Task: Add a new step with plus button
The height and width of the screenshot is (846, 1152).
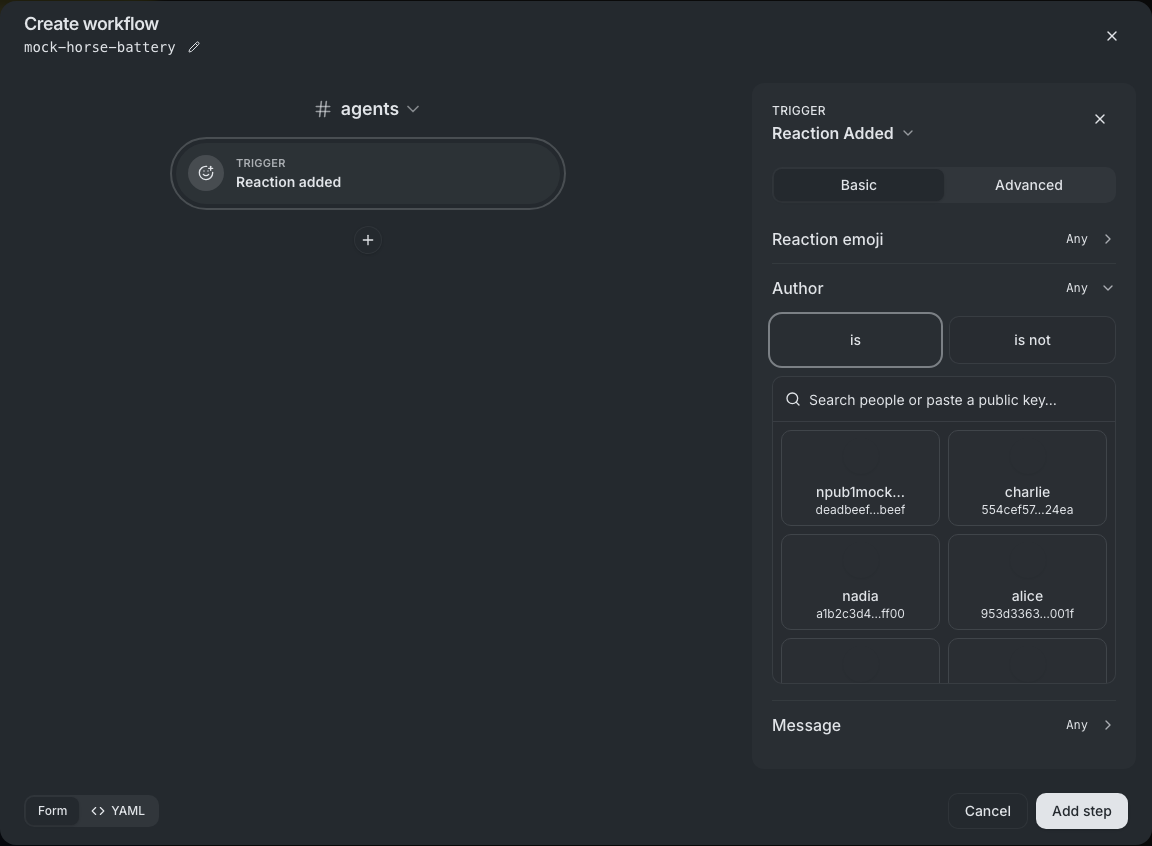Action: [x=367, y=240]
